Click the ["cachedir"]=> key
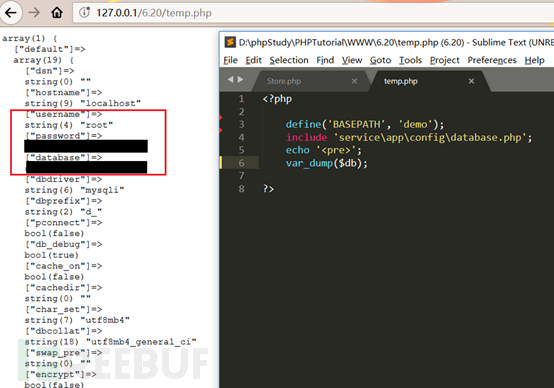Screen dimensions: 554x388 (64, 288)
